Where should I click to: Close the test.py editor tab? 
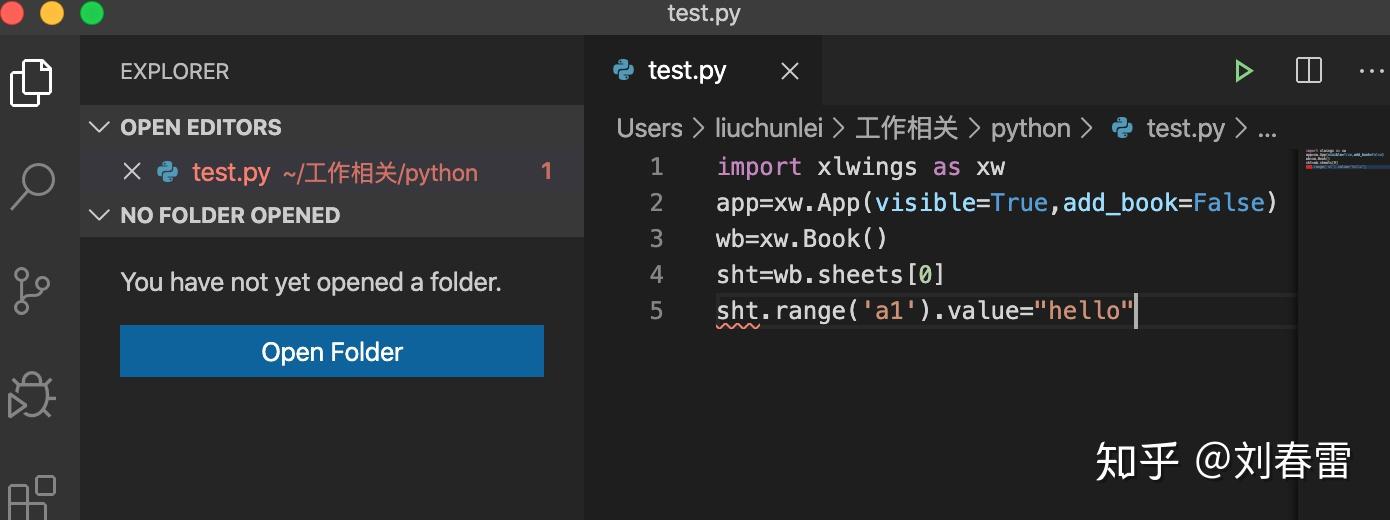(x=790, y=71)
